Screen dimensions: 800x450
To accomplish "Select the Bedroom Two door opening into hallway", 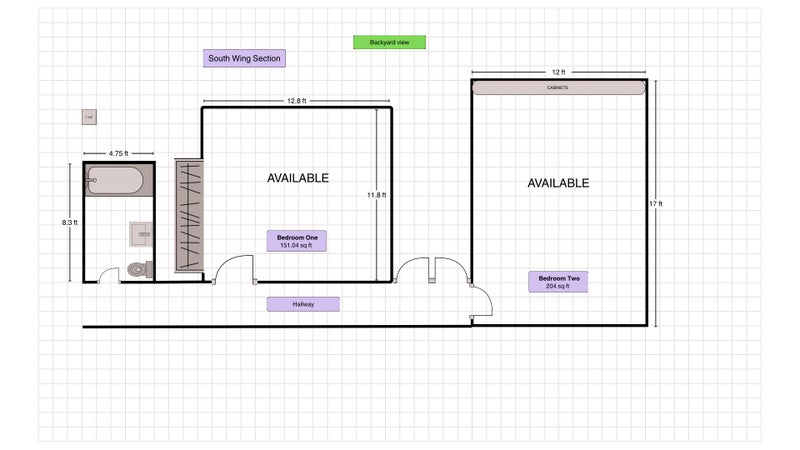I will [481, 302].
